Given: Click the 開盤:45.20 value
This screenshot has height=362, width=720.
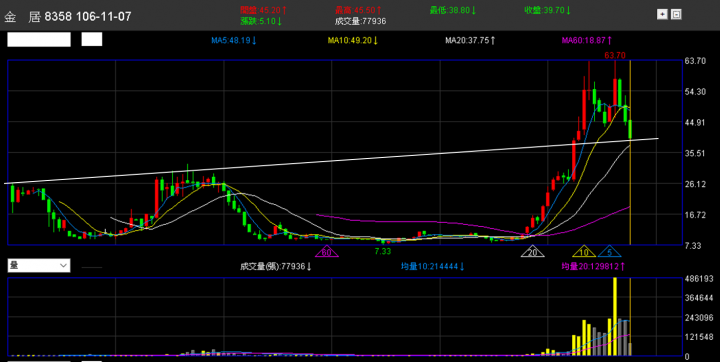Looking at the screenshot, I should pyautogui.click(x=264, y=10).
